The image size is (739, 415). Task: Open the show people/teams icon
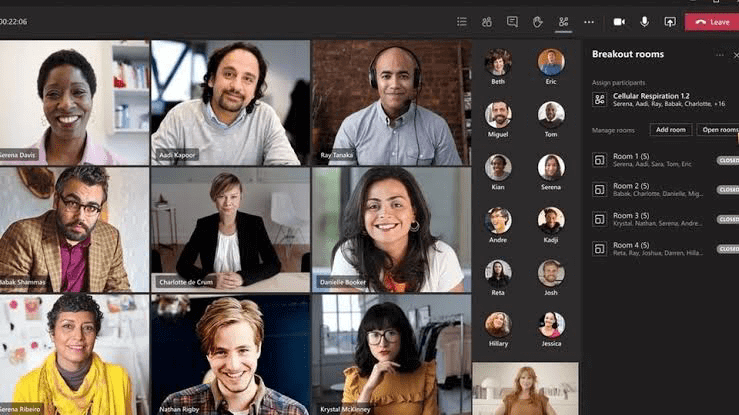pyautogui.click(x=487, y=21)
